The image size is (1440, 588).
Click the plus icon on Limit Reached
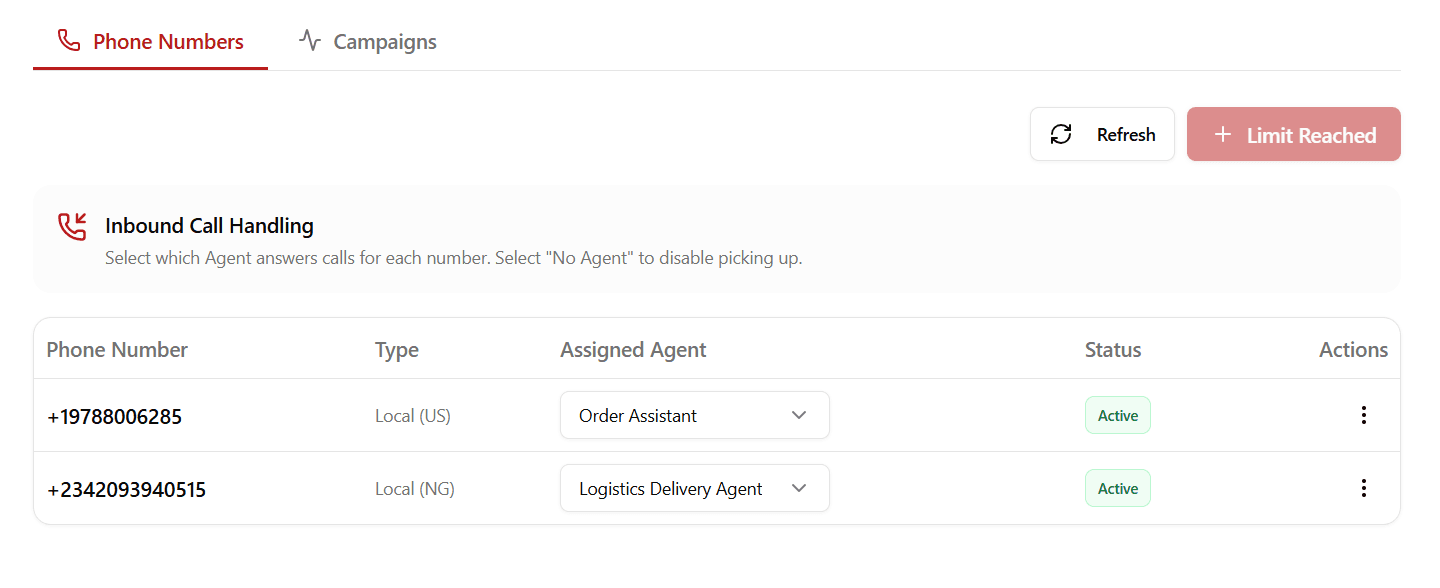point(1222,134)
